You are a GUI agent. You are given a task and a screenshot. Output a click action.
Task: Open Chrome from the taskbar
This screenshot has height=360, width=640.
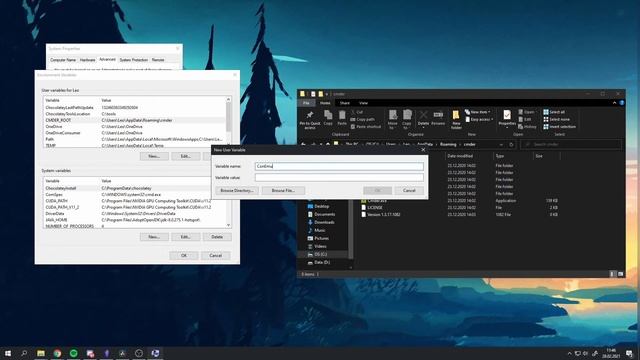(58, 353)
